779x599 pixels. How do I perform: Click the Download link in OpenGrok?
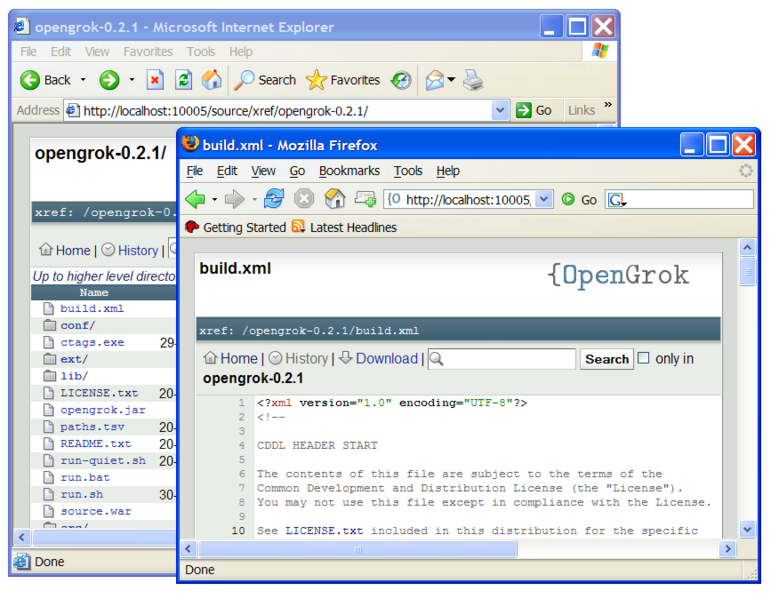tap(386, 358)
